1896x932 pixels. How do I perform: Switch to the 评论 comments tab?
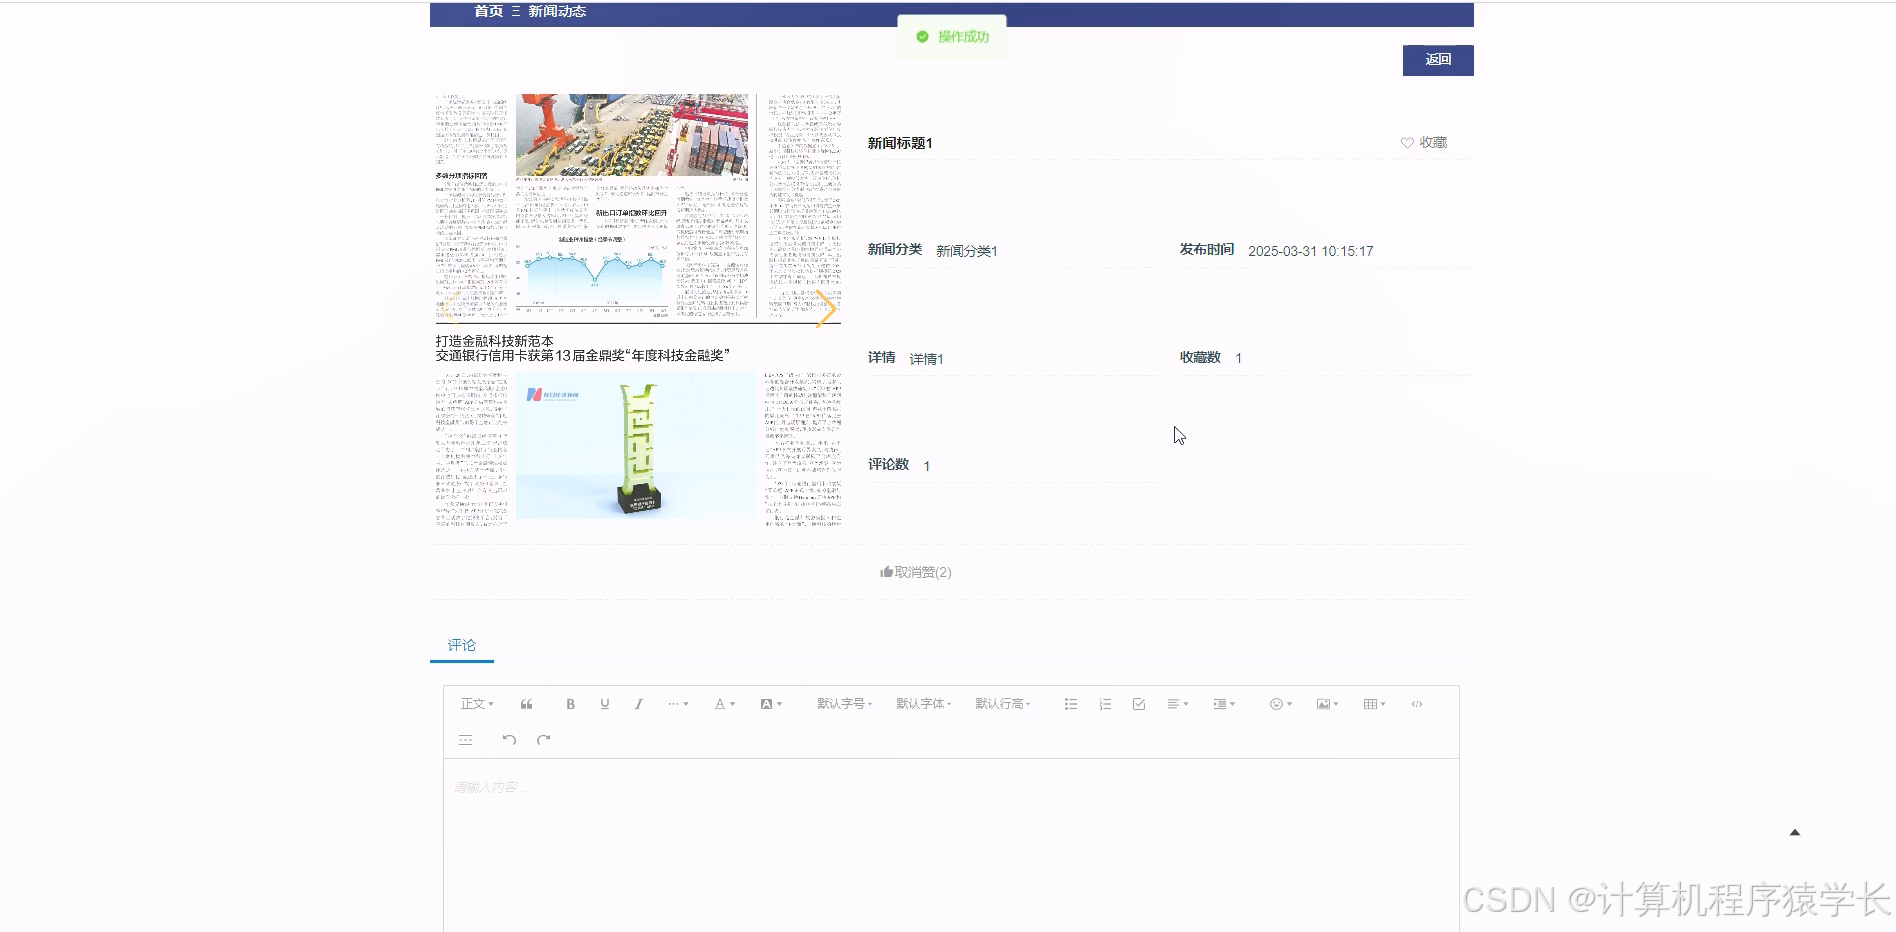[461, 645]
